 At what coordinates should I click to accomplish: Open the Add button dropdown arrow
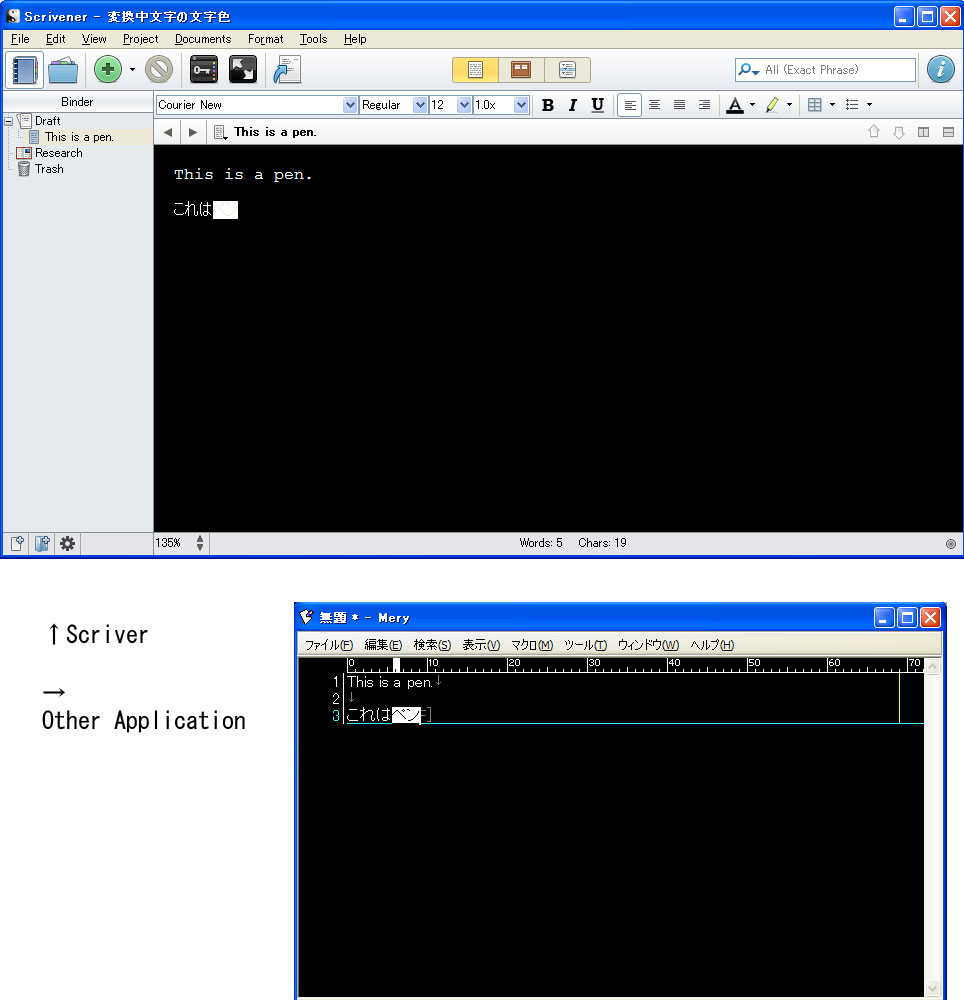[133, 69]
